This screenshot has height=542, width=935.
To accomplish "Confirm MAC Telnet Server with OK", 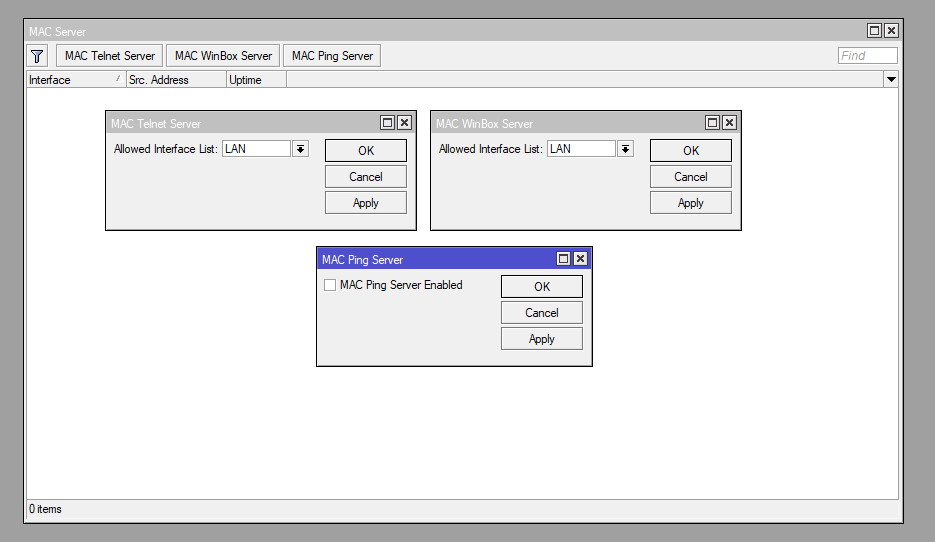I will coord(366,150).
